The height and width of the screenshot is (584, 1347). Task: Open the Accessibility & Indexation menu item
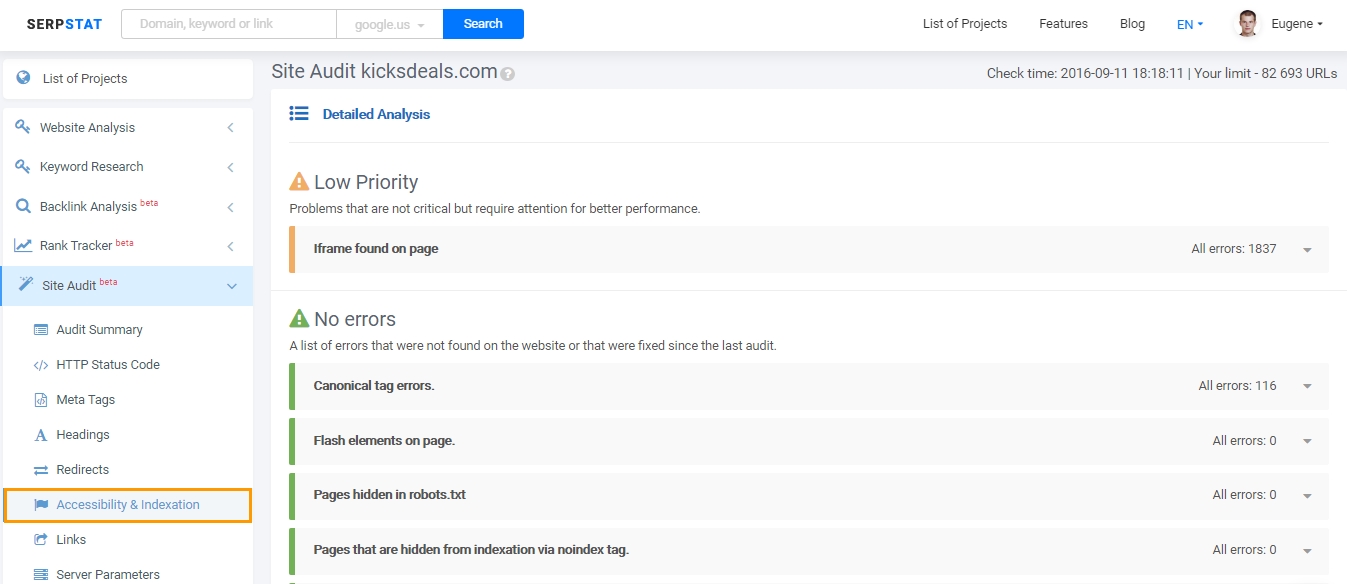[x=128, y=505]
